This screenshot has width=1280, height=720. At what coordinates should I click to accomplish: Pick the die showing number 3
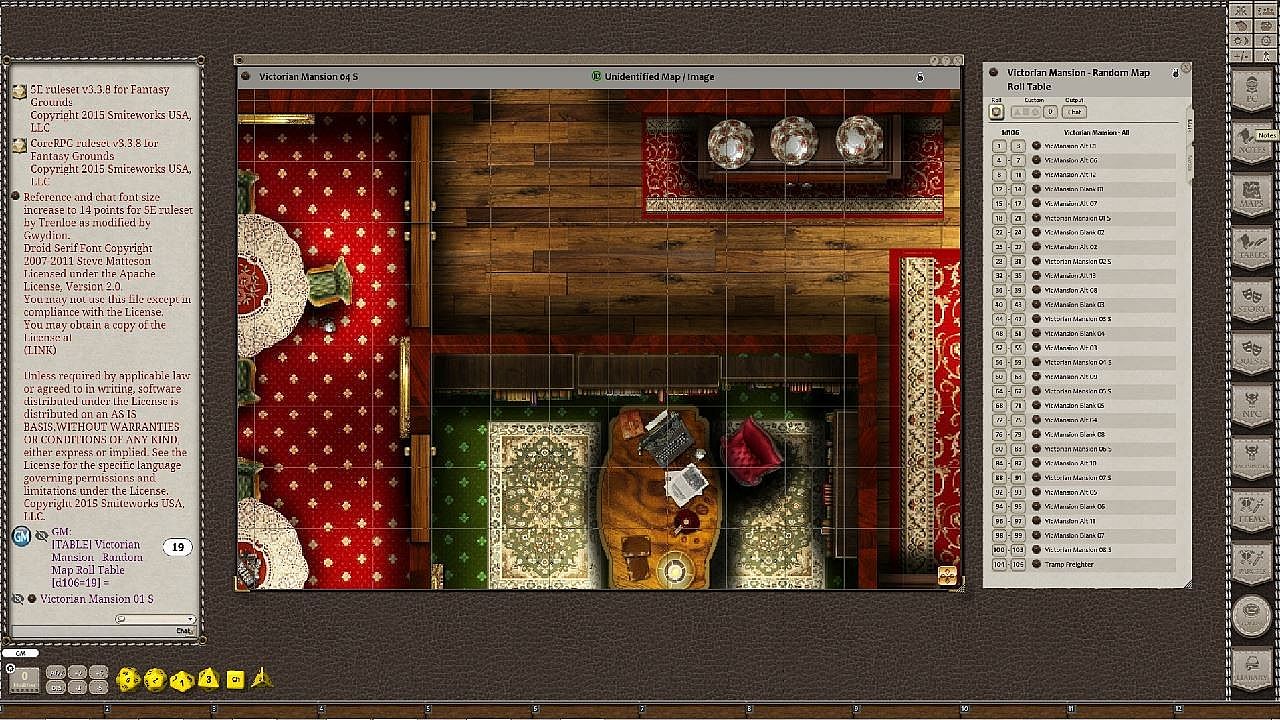tap(208, 679)
